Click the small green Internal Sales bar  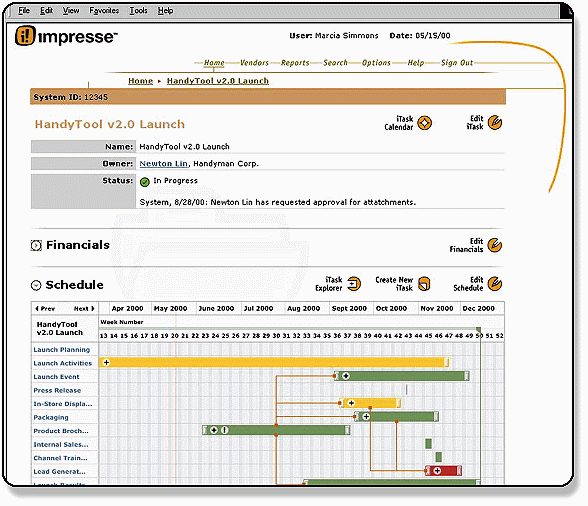pyautogui.click(x=428, y=444)
